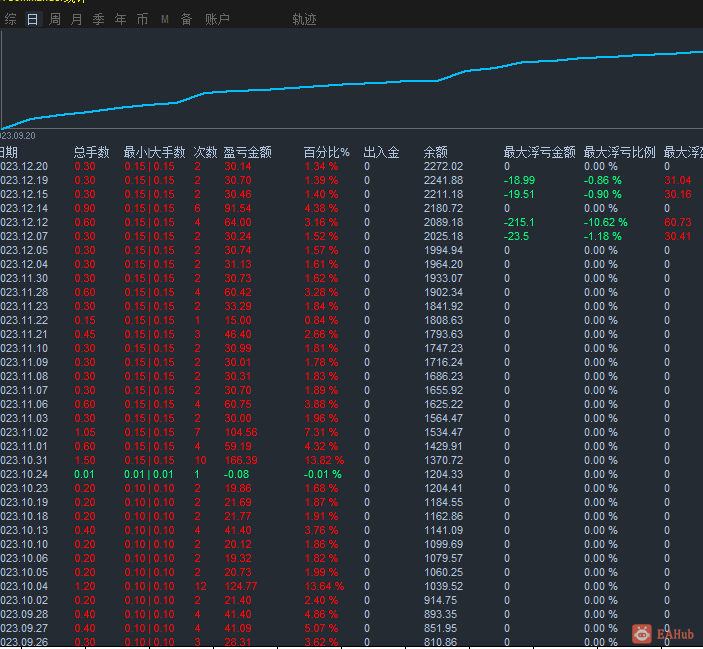This screenshot has height=649, width=703.
Task: Click the 日期 column header
Action: 9,152
